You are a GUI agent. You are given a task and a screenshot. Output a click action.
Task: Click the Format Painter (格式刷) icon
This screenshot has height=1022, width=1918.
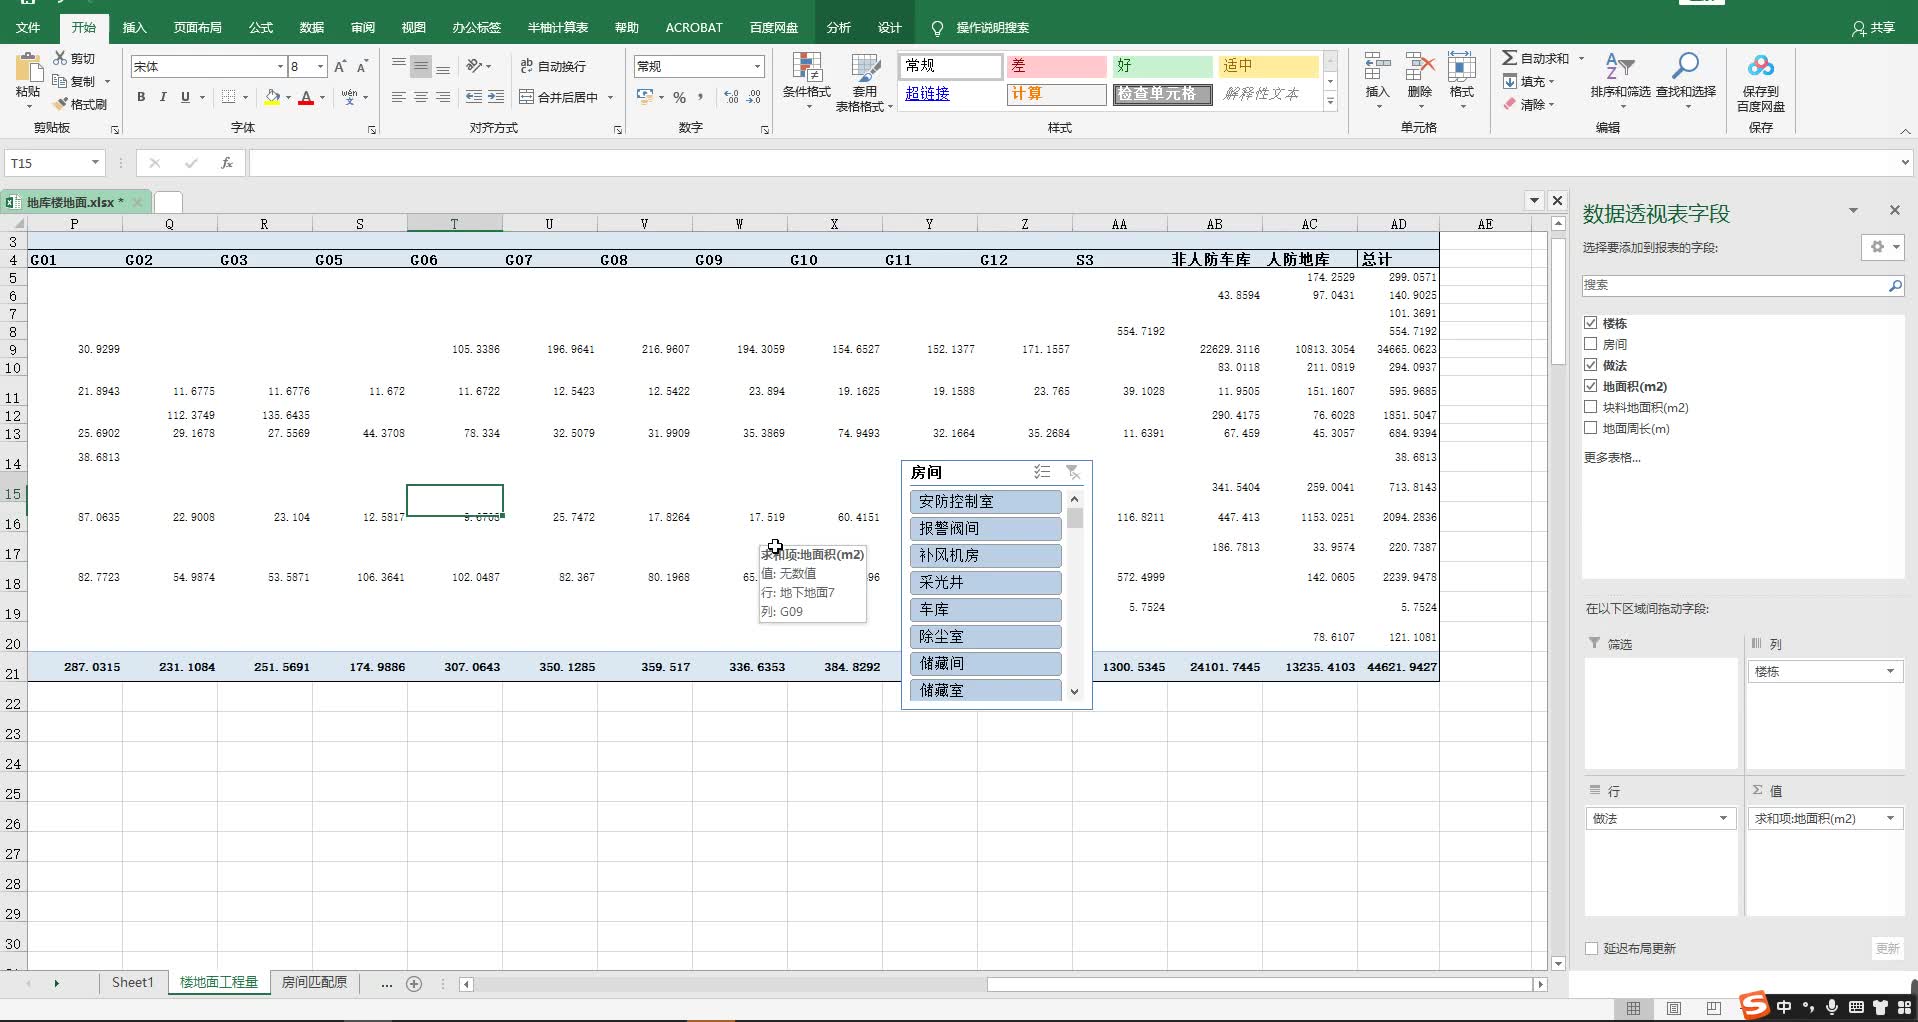click(x=61, y=103)
